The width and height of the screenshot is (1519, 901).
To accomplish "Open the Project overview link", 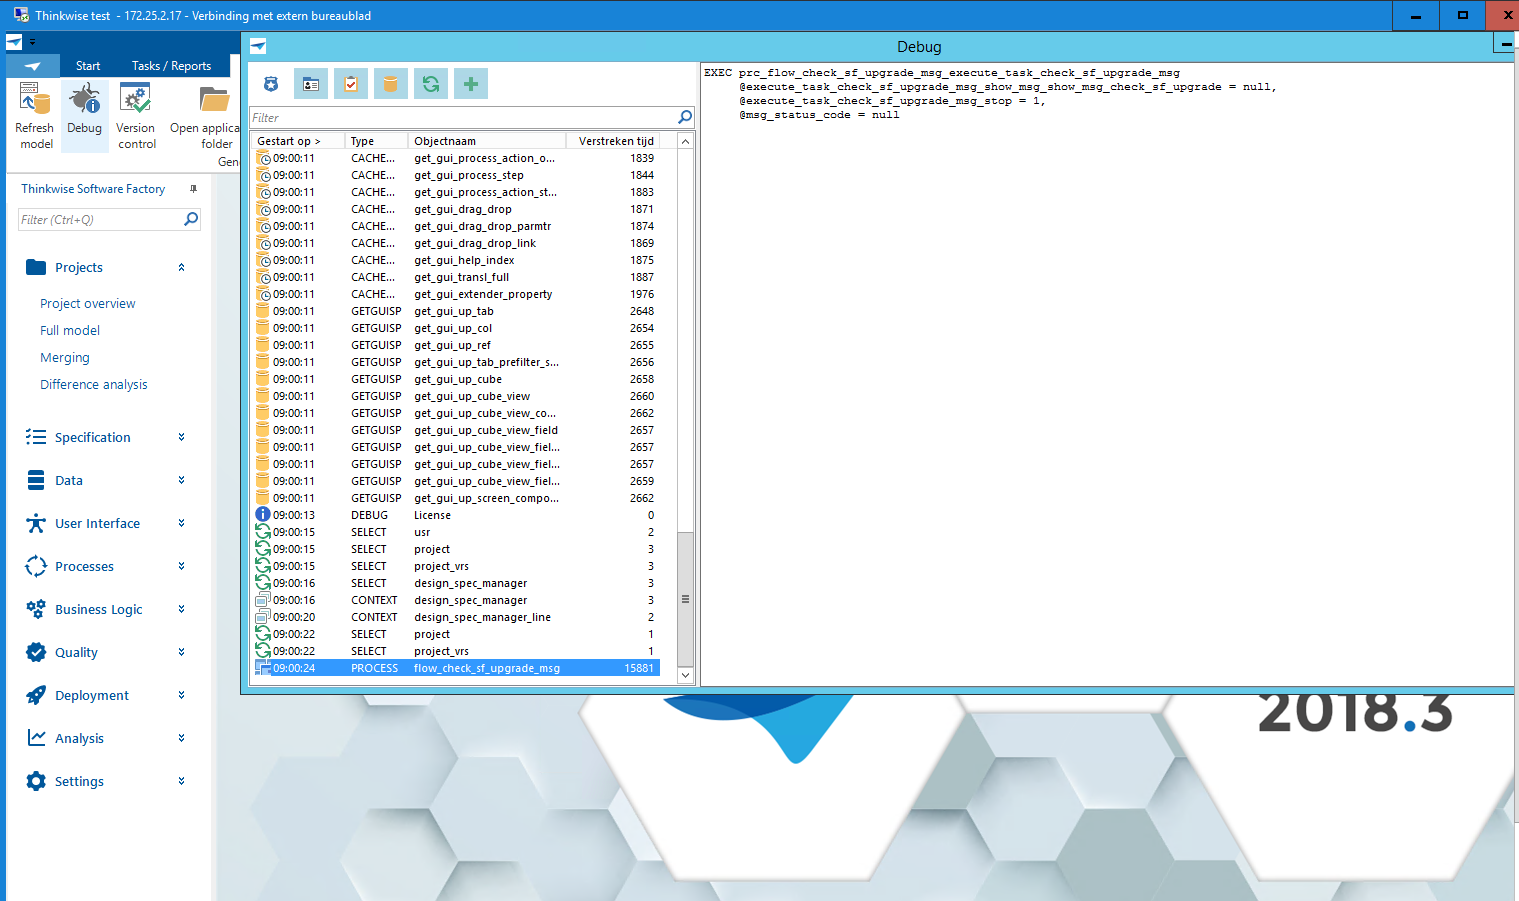I will [88, 303].
